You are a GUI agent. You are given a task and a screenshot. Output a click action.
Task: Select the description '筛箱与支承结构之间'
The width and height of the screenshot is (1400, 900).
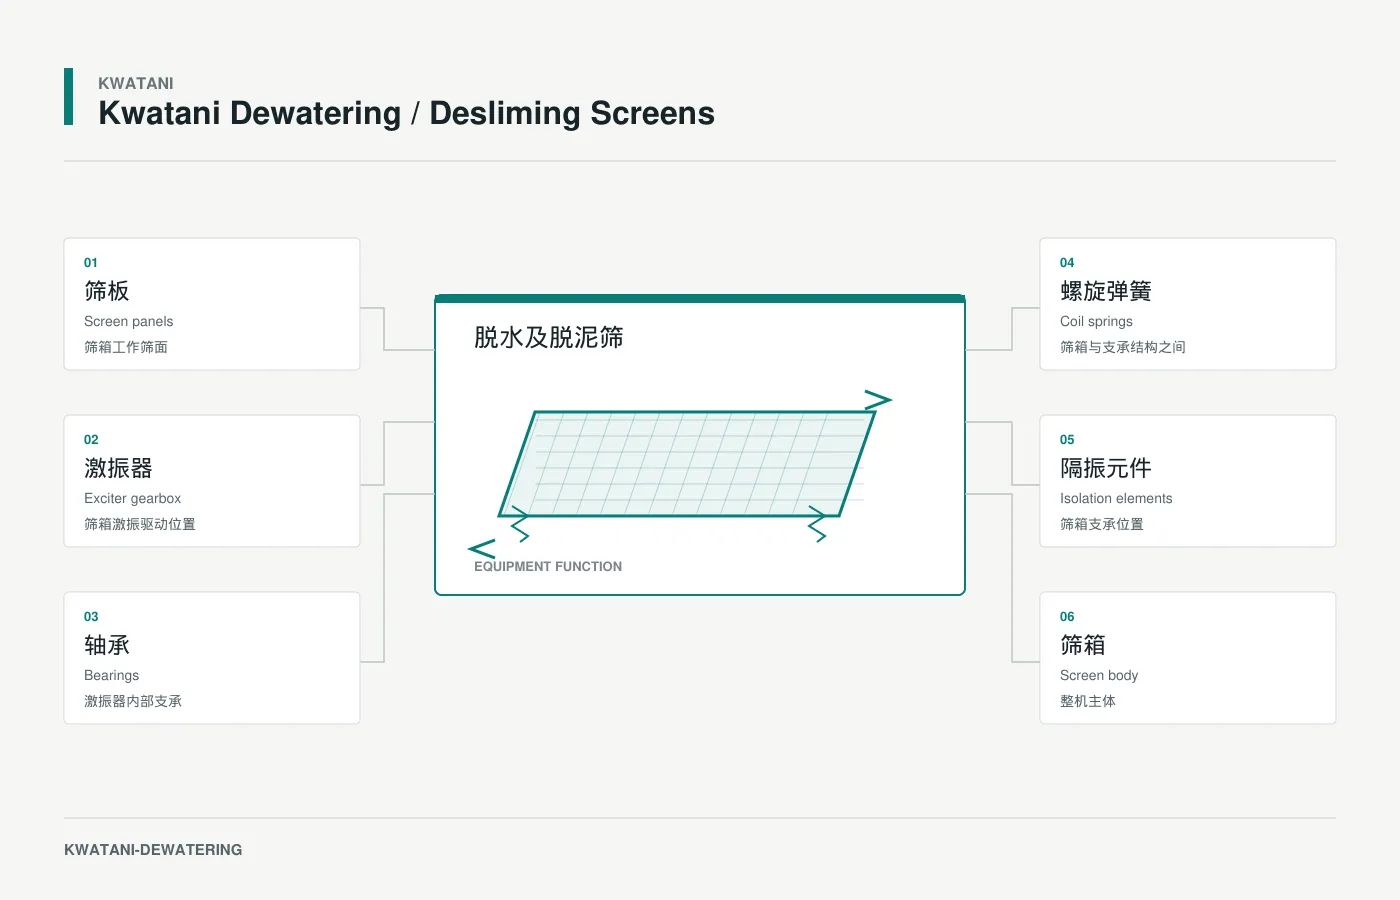click(1123, 347)
